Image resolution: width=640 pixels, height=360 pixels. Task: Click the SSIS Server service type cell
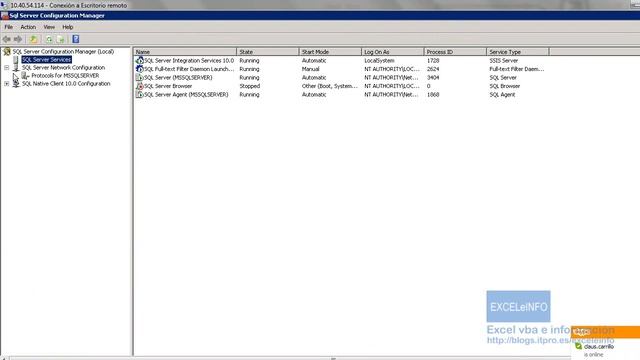(504, 60)
